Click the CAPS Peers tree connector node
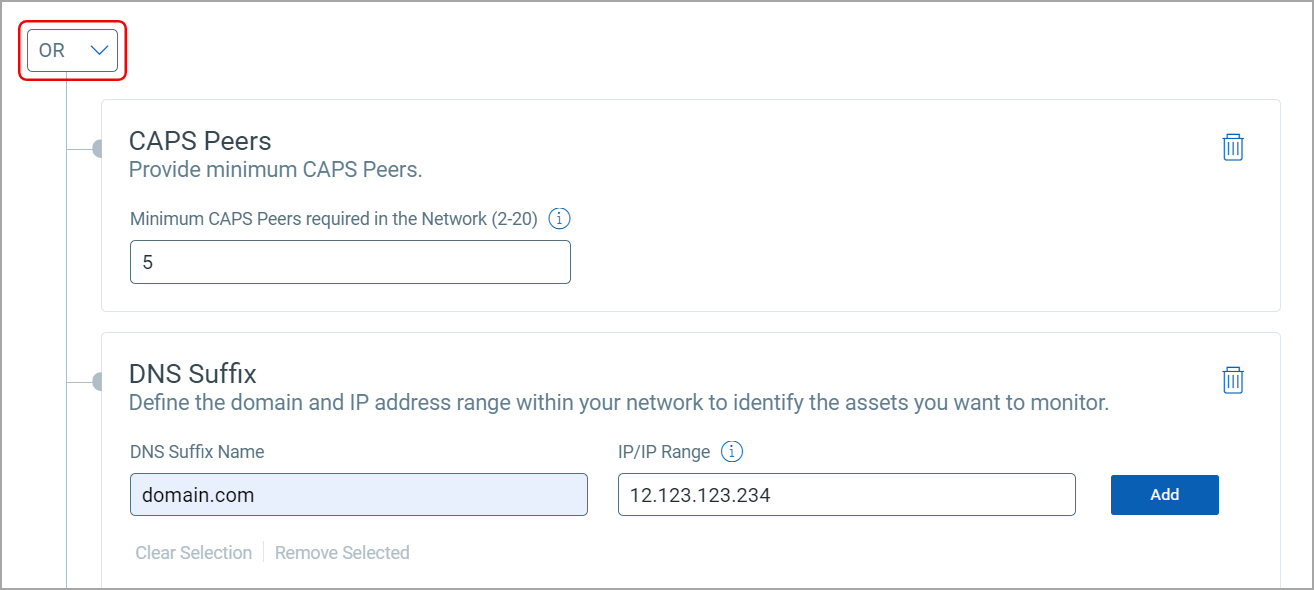 [97, 149]
